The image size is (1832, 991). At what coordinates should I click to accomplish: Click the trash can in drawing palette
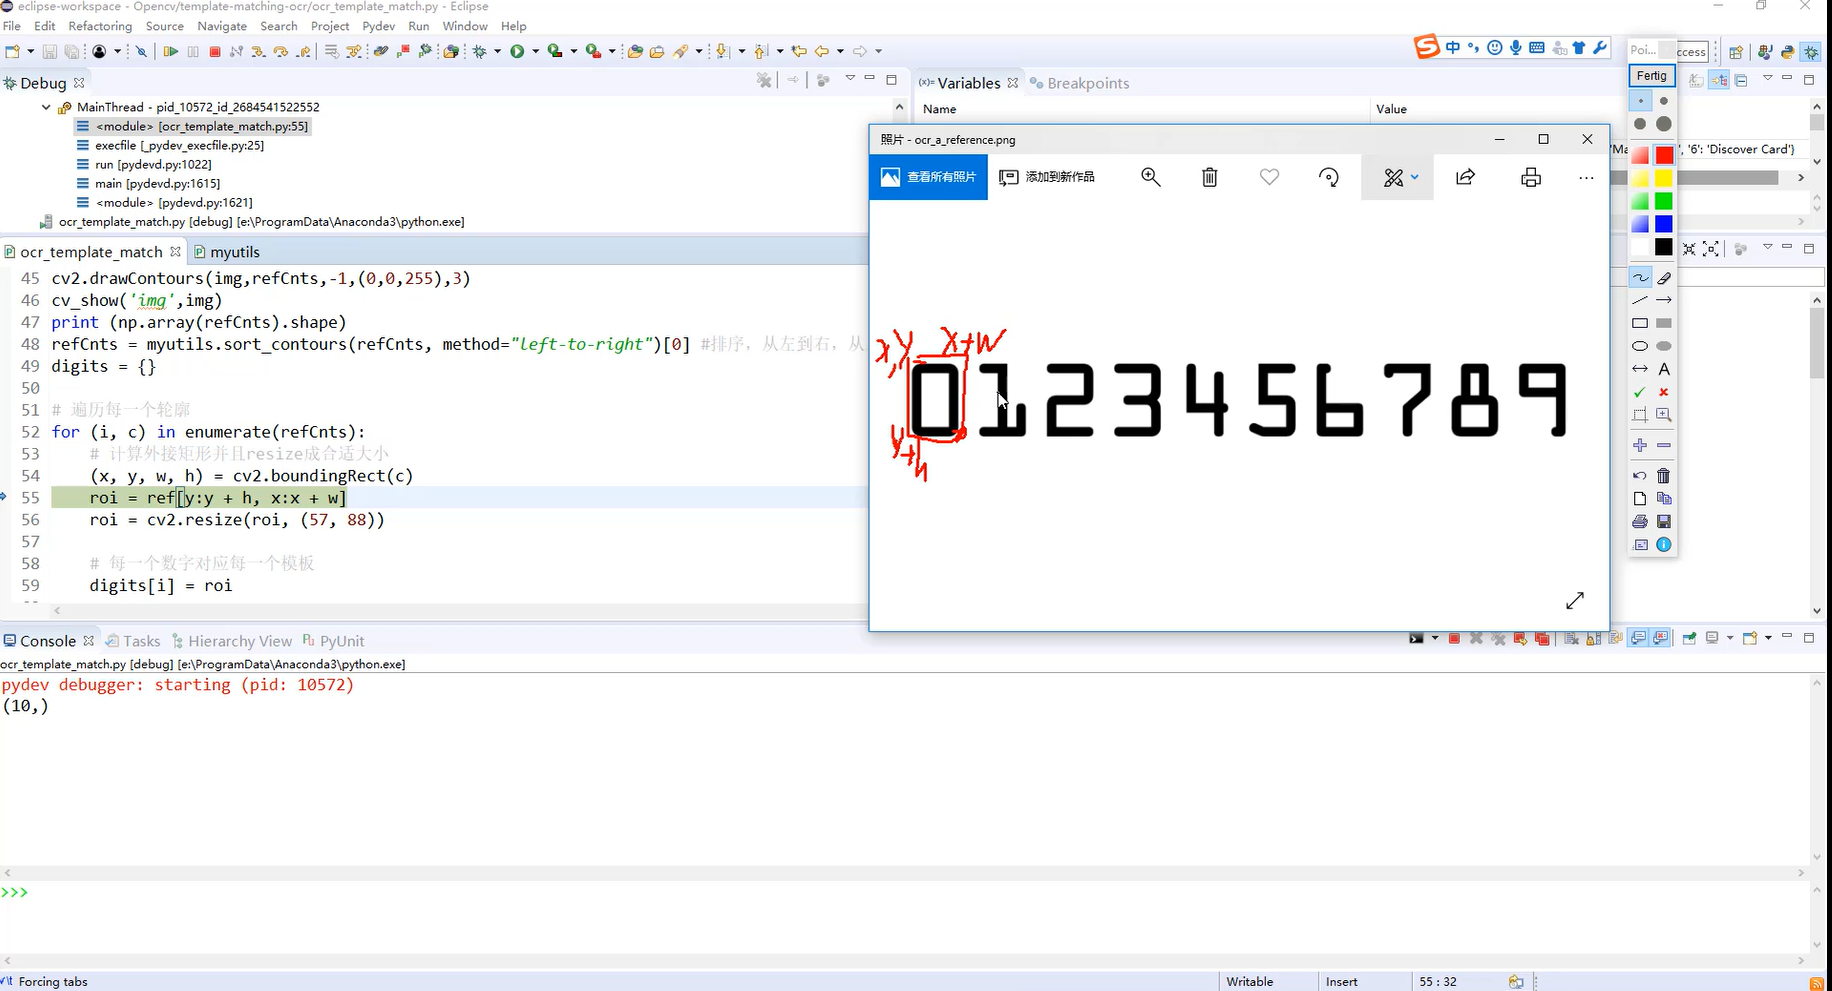click(x=1664, y=476)
